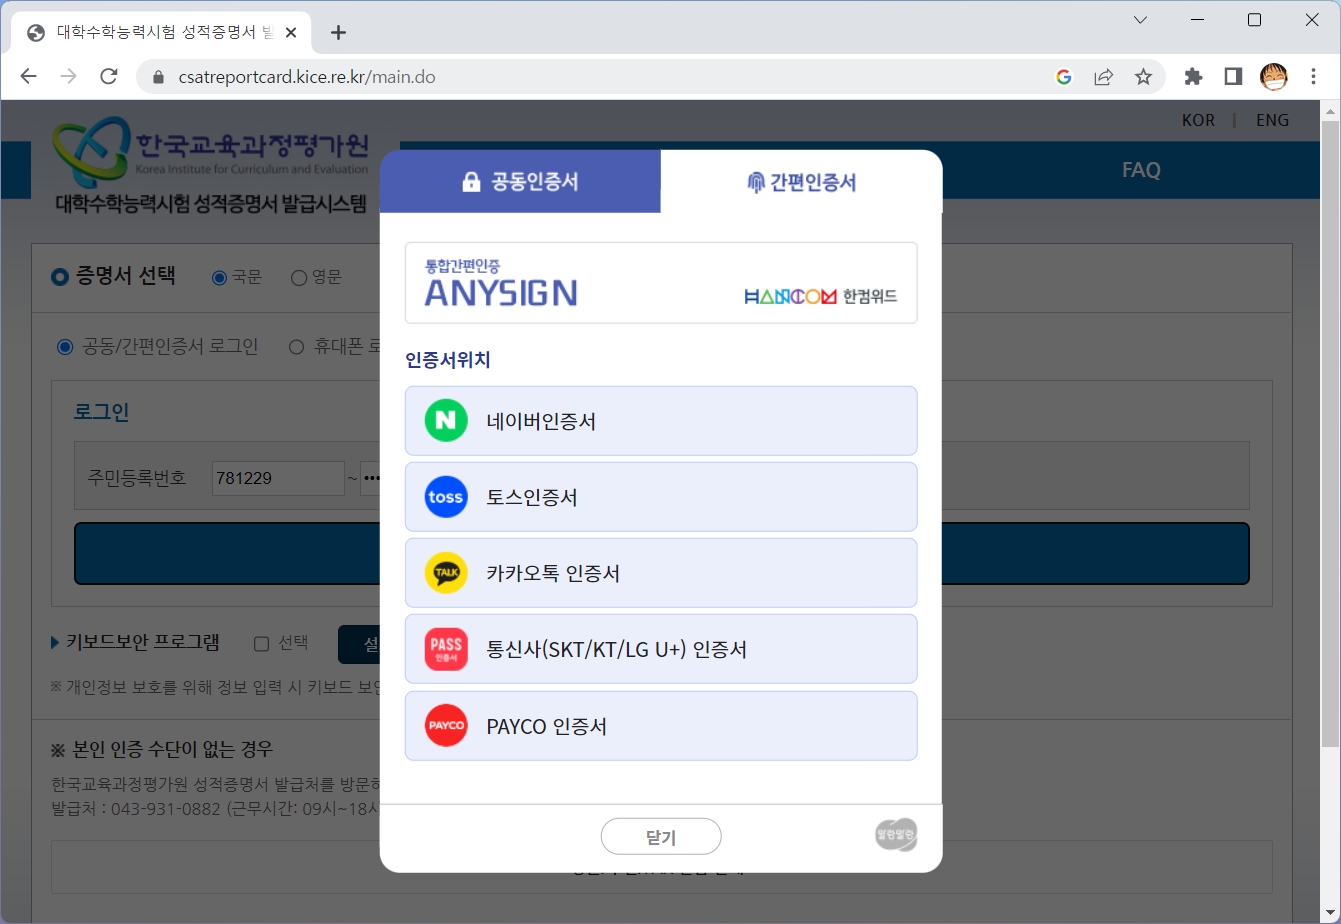Share this page icon
Viewport: 1341px width, 924px height.
click(1103, 77)
